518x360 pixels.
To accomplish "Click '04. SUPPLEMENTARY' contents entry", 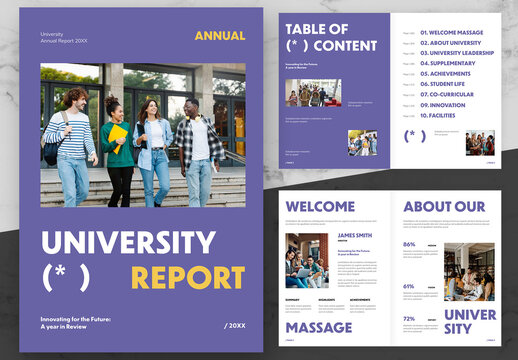I will pyautogui.click(x=448, y=63).
